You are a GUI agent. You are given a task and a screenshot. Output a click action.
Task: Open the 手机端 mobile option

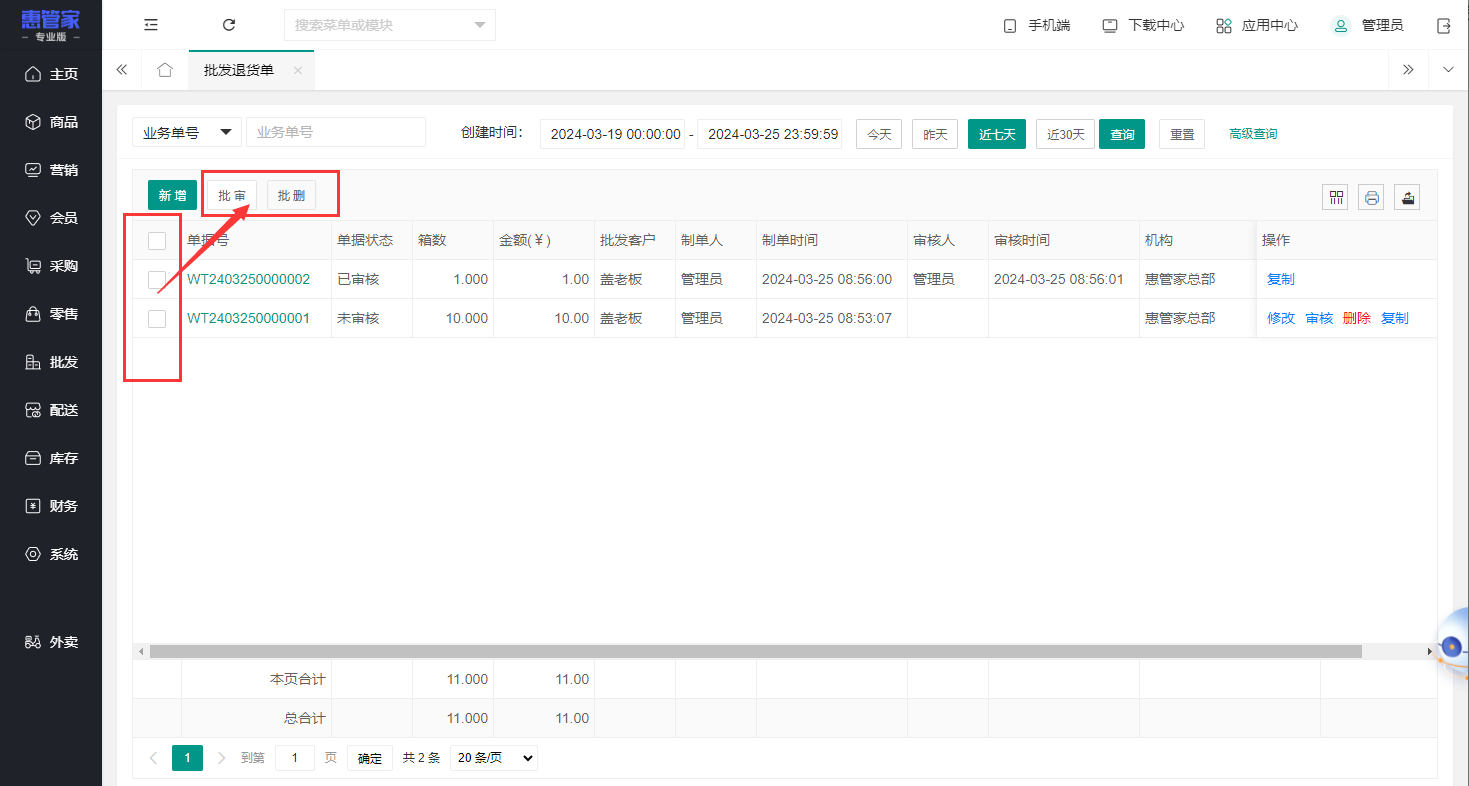(1037, 25)
